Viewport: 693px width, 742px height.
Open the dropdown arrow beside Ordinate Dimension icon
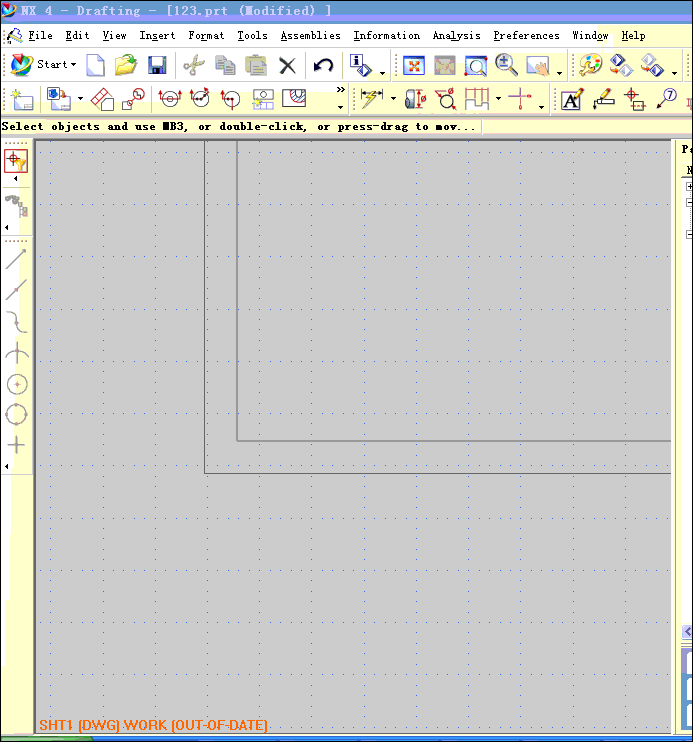498,98
